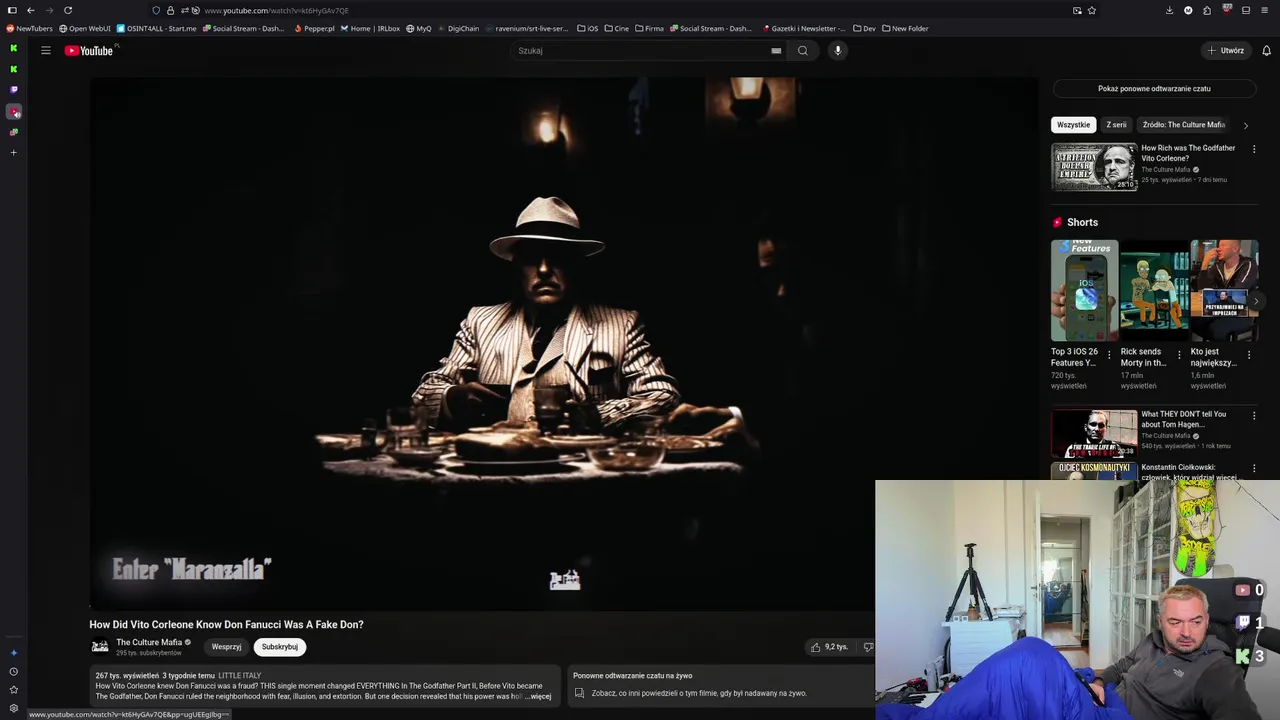Open options for What THEY DON'T tell You video

1254,415
